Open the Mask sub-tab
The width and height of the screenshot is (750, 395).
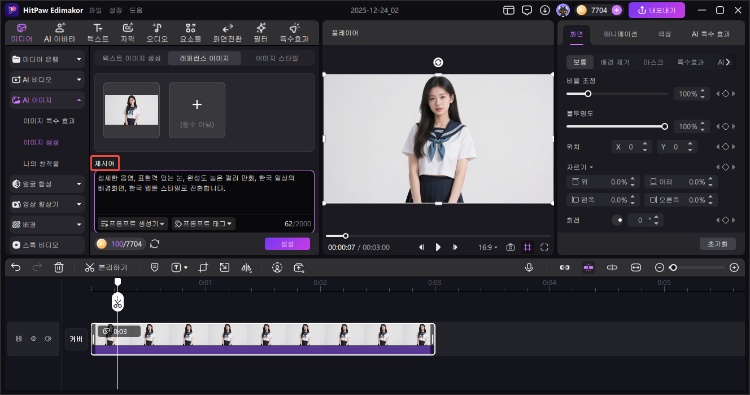[x=653, y=62]
